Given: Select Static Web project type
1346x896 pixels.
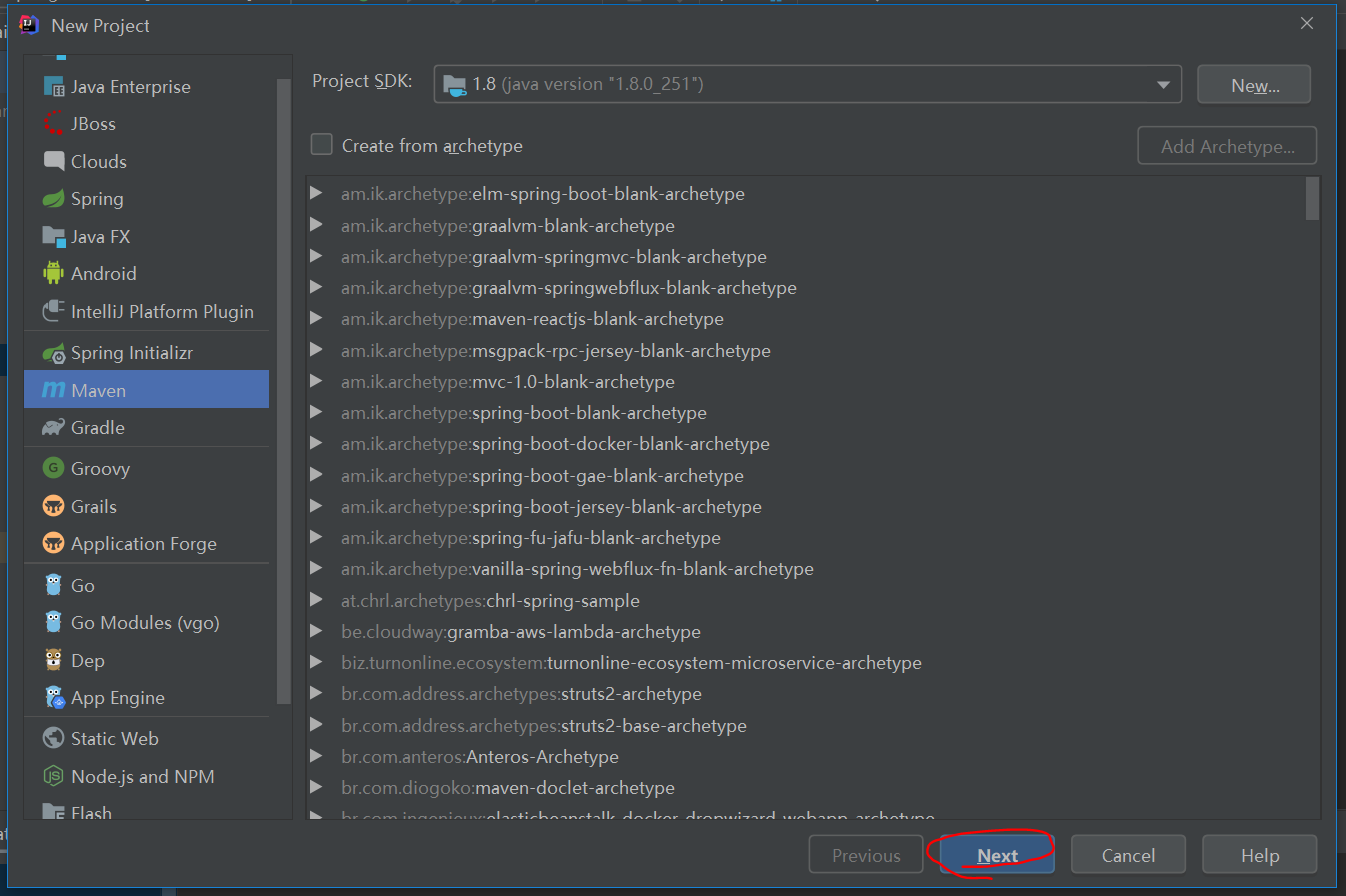Looking at the screenshot, I should [147, 738].
